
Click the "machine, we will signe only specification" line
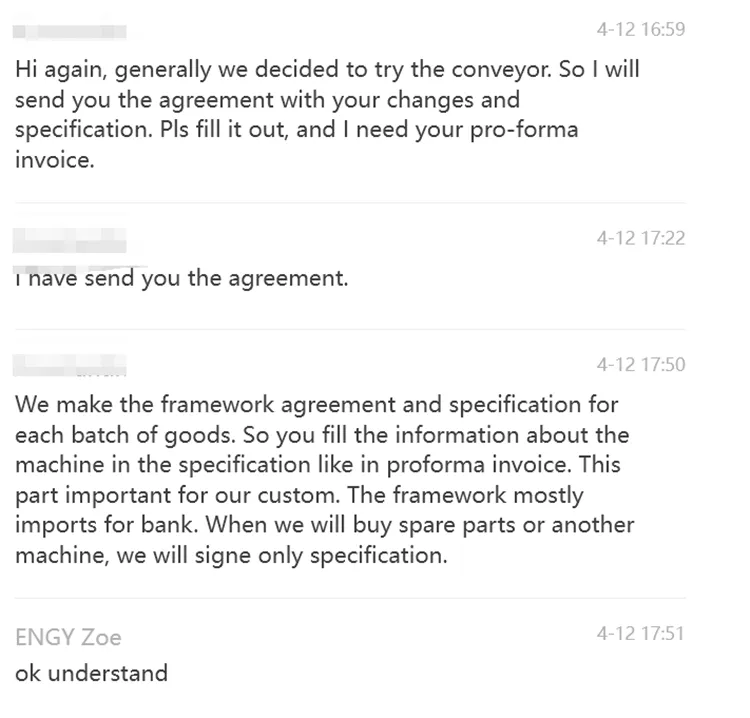tap(231, 556)
